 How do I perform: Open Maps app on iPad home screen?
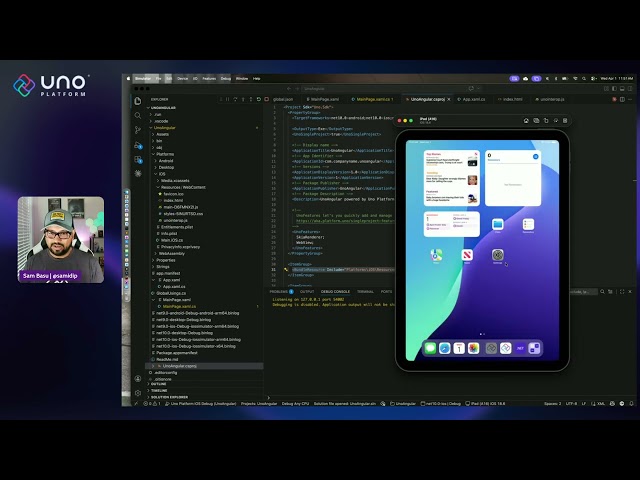436,256
